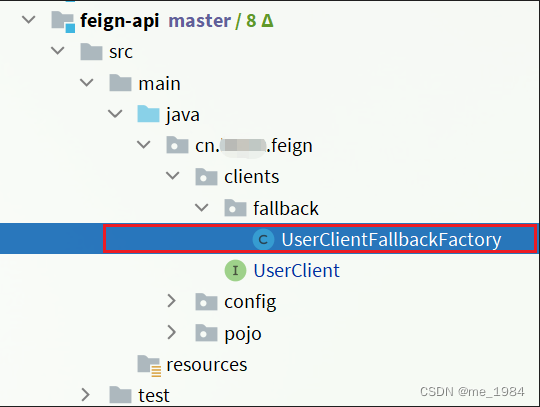Screen dimensions: 540x407
Task: Click the pojo package icon
Action: 206,333
